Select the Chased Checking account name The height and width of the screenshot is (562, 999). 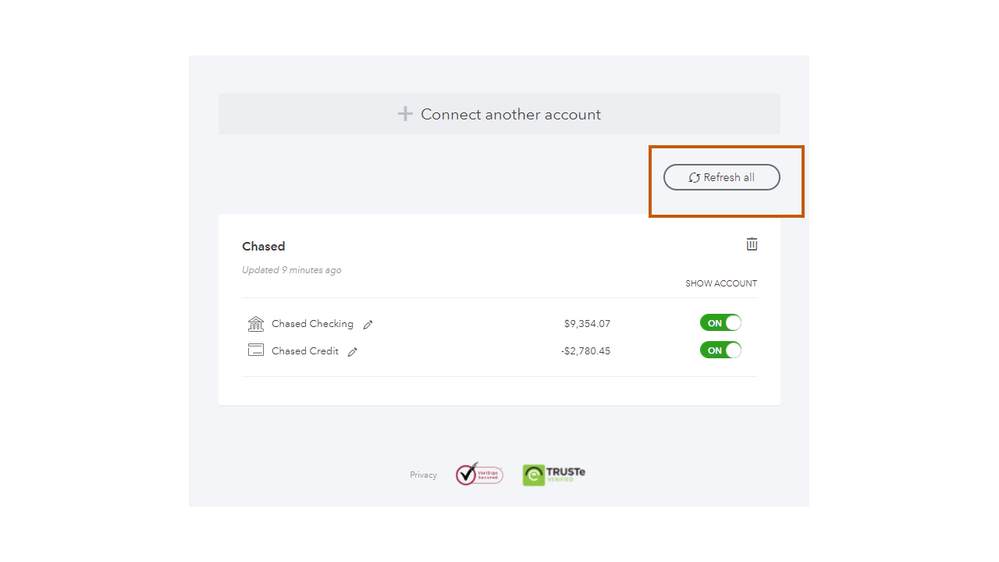pyautogui.click(x=312, y=324)
